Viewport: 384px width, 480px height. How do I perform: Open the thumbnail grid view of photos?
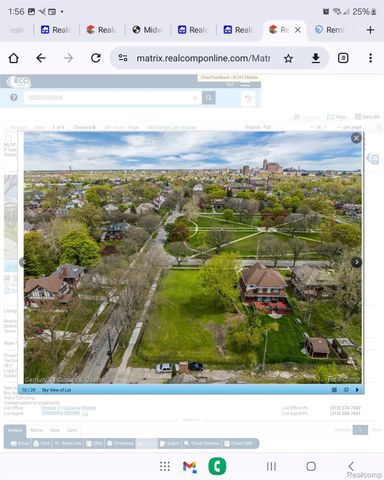click(334, 390)
